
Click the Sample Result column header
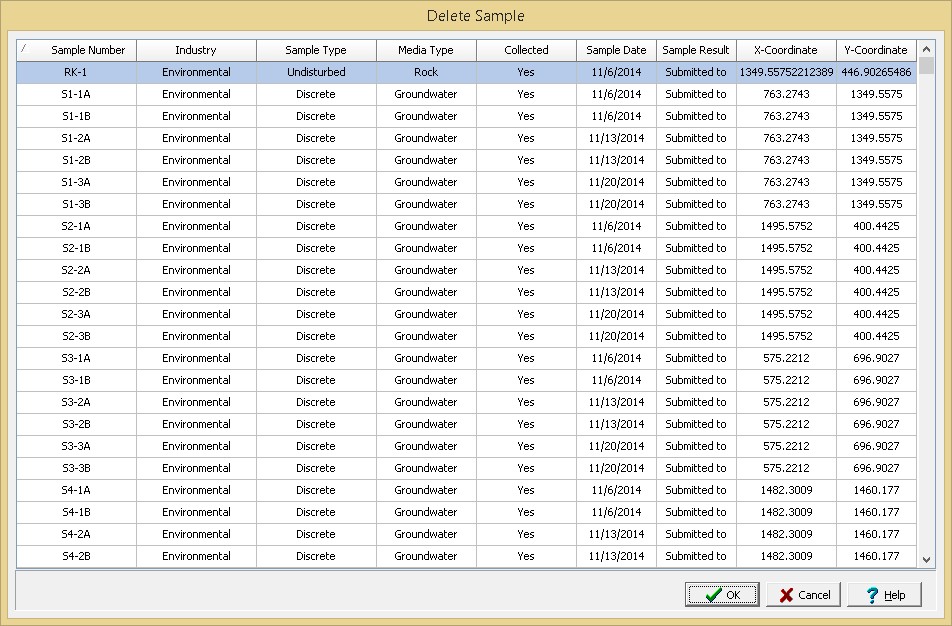(x=696, y=50)
